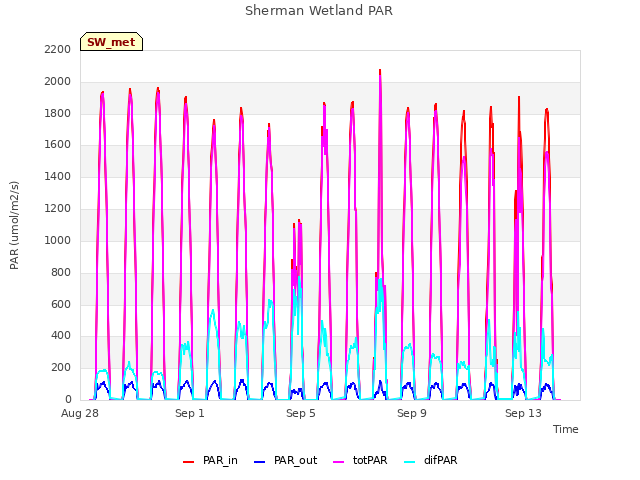Click the 2000 y-axis tick label
Screen dimensions: 640x480
(58, 82)
